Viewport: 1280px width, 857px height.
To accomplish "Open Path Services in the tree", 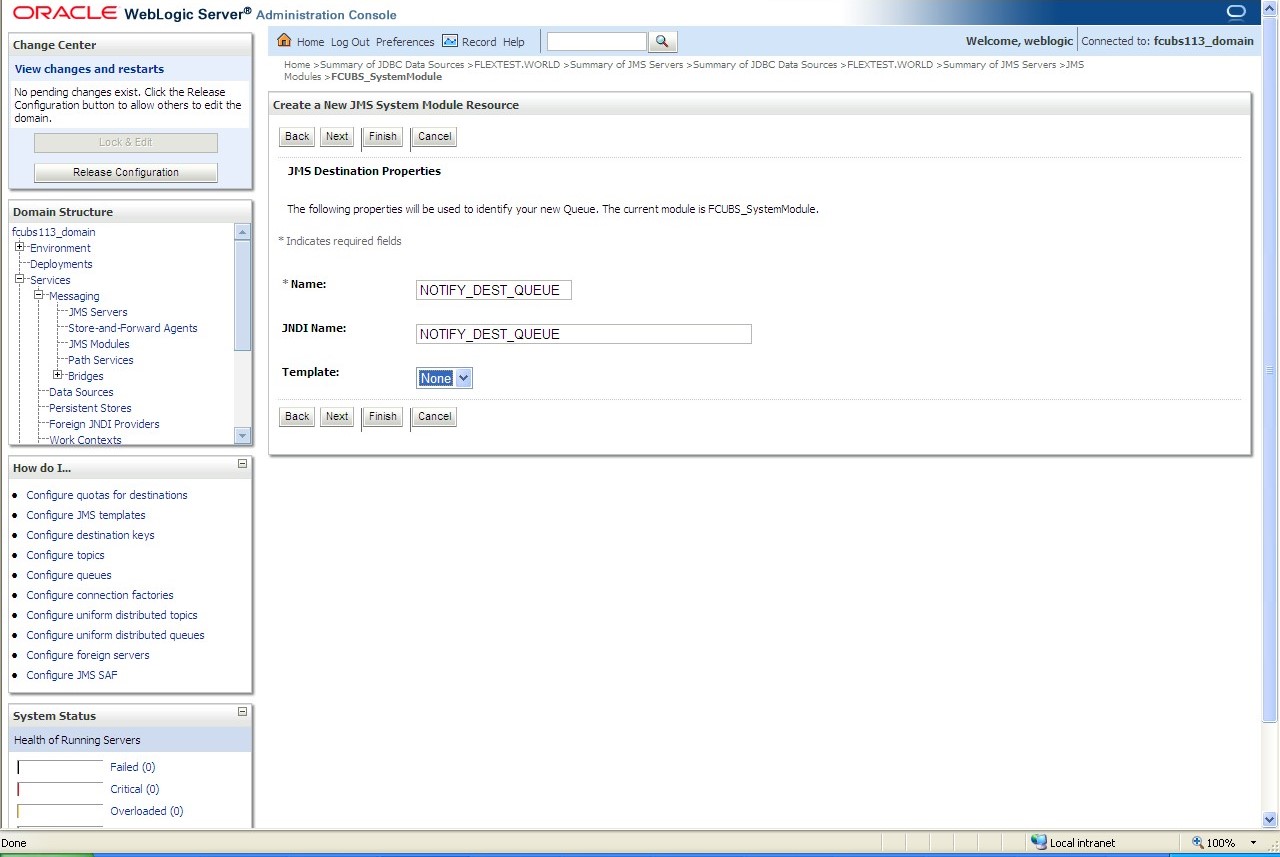I will coord(101,360).
